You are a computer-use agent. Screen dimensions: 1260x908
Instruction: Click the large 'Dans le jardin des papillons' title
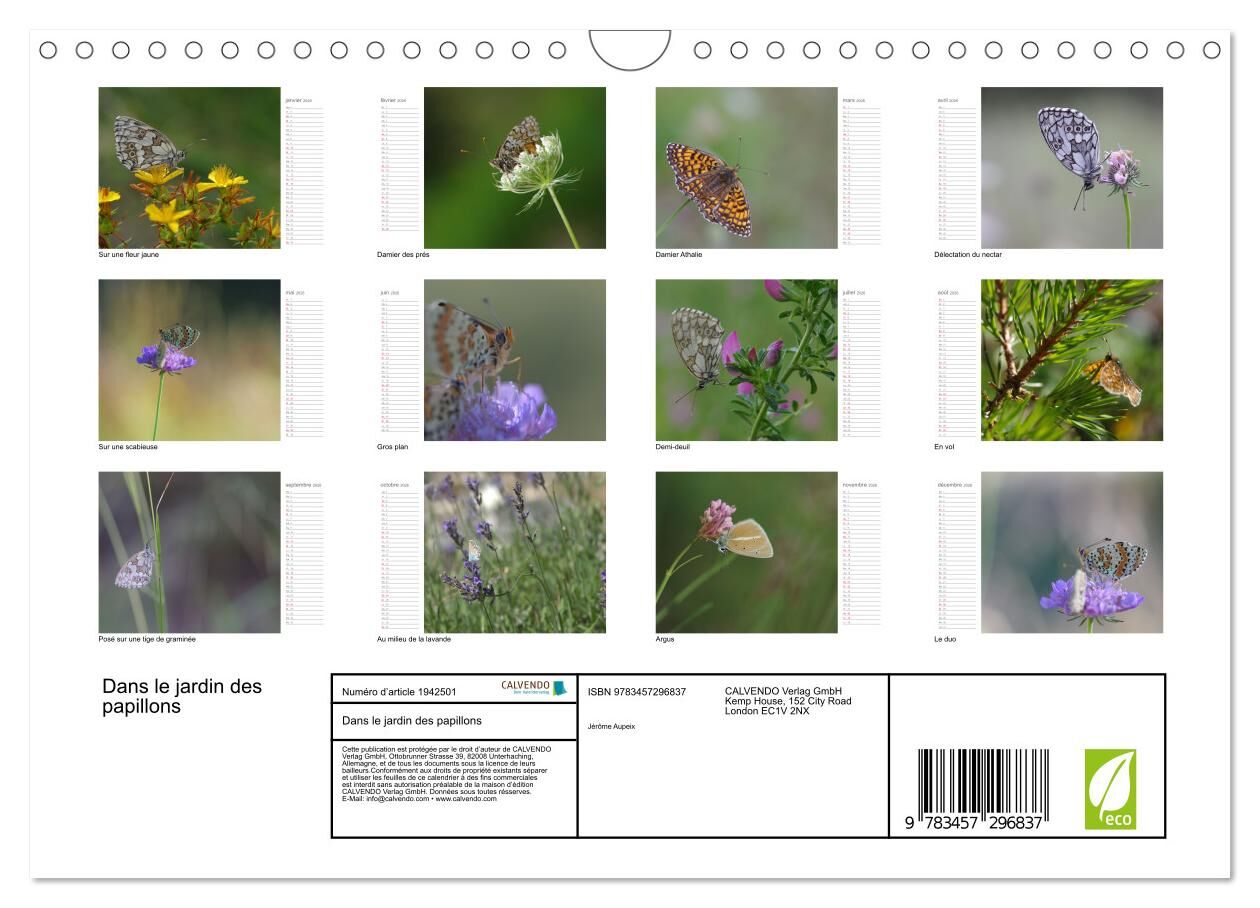pyautogui.click(x=181, y=696)
